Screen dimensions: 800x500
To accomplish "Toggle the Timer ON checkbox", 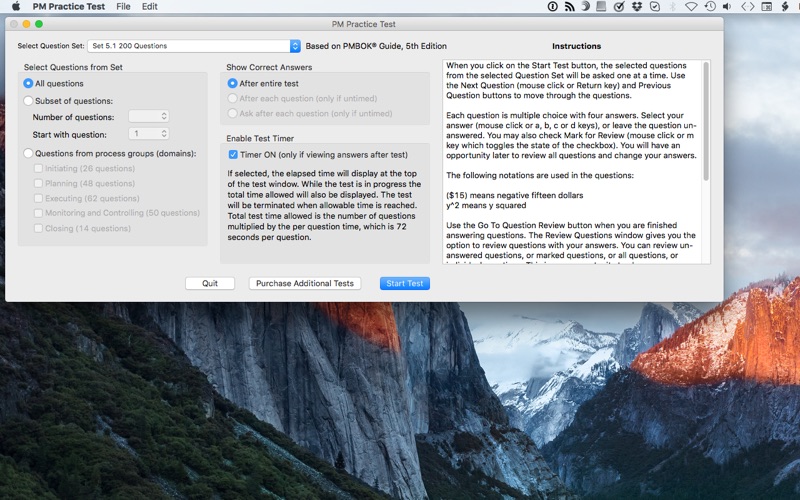I will point(233,155).
